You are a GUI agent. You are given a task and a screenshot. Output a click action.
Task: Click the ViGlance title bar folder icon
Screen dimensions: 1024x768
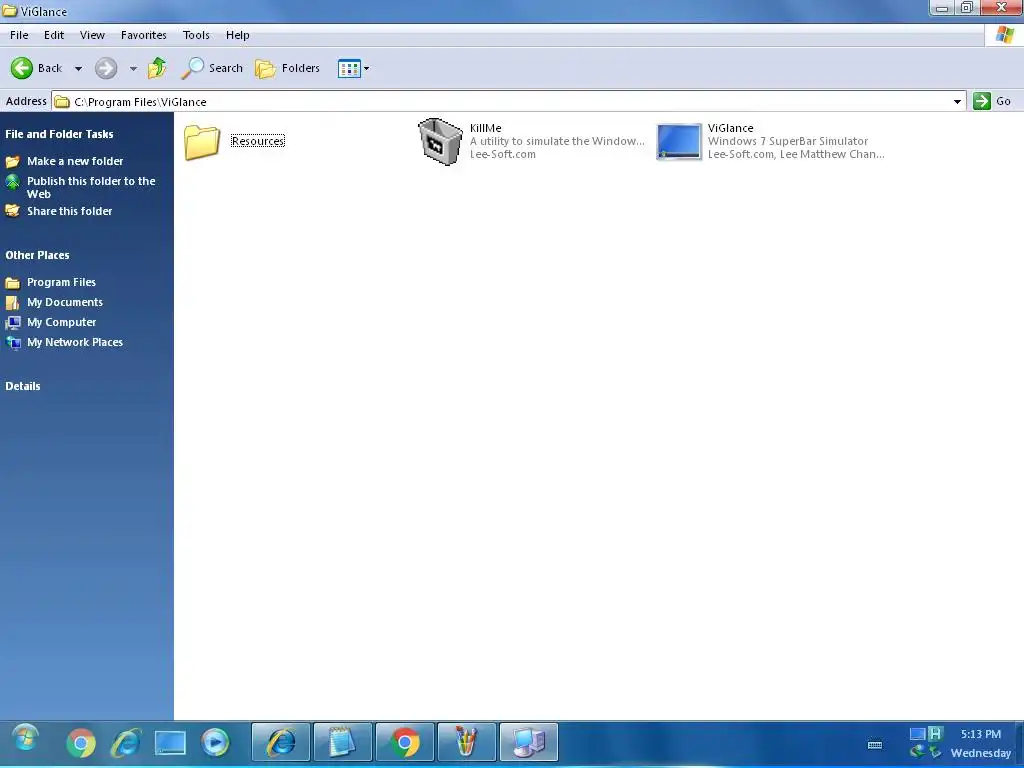(x=10, y=11)
